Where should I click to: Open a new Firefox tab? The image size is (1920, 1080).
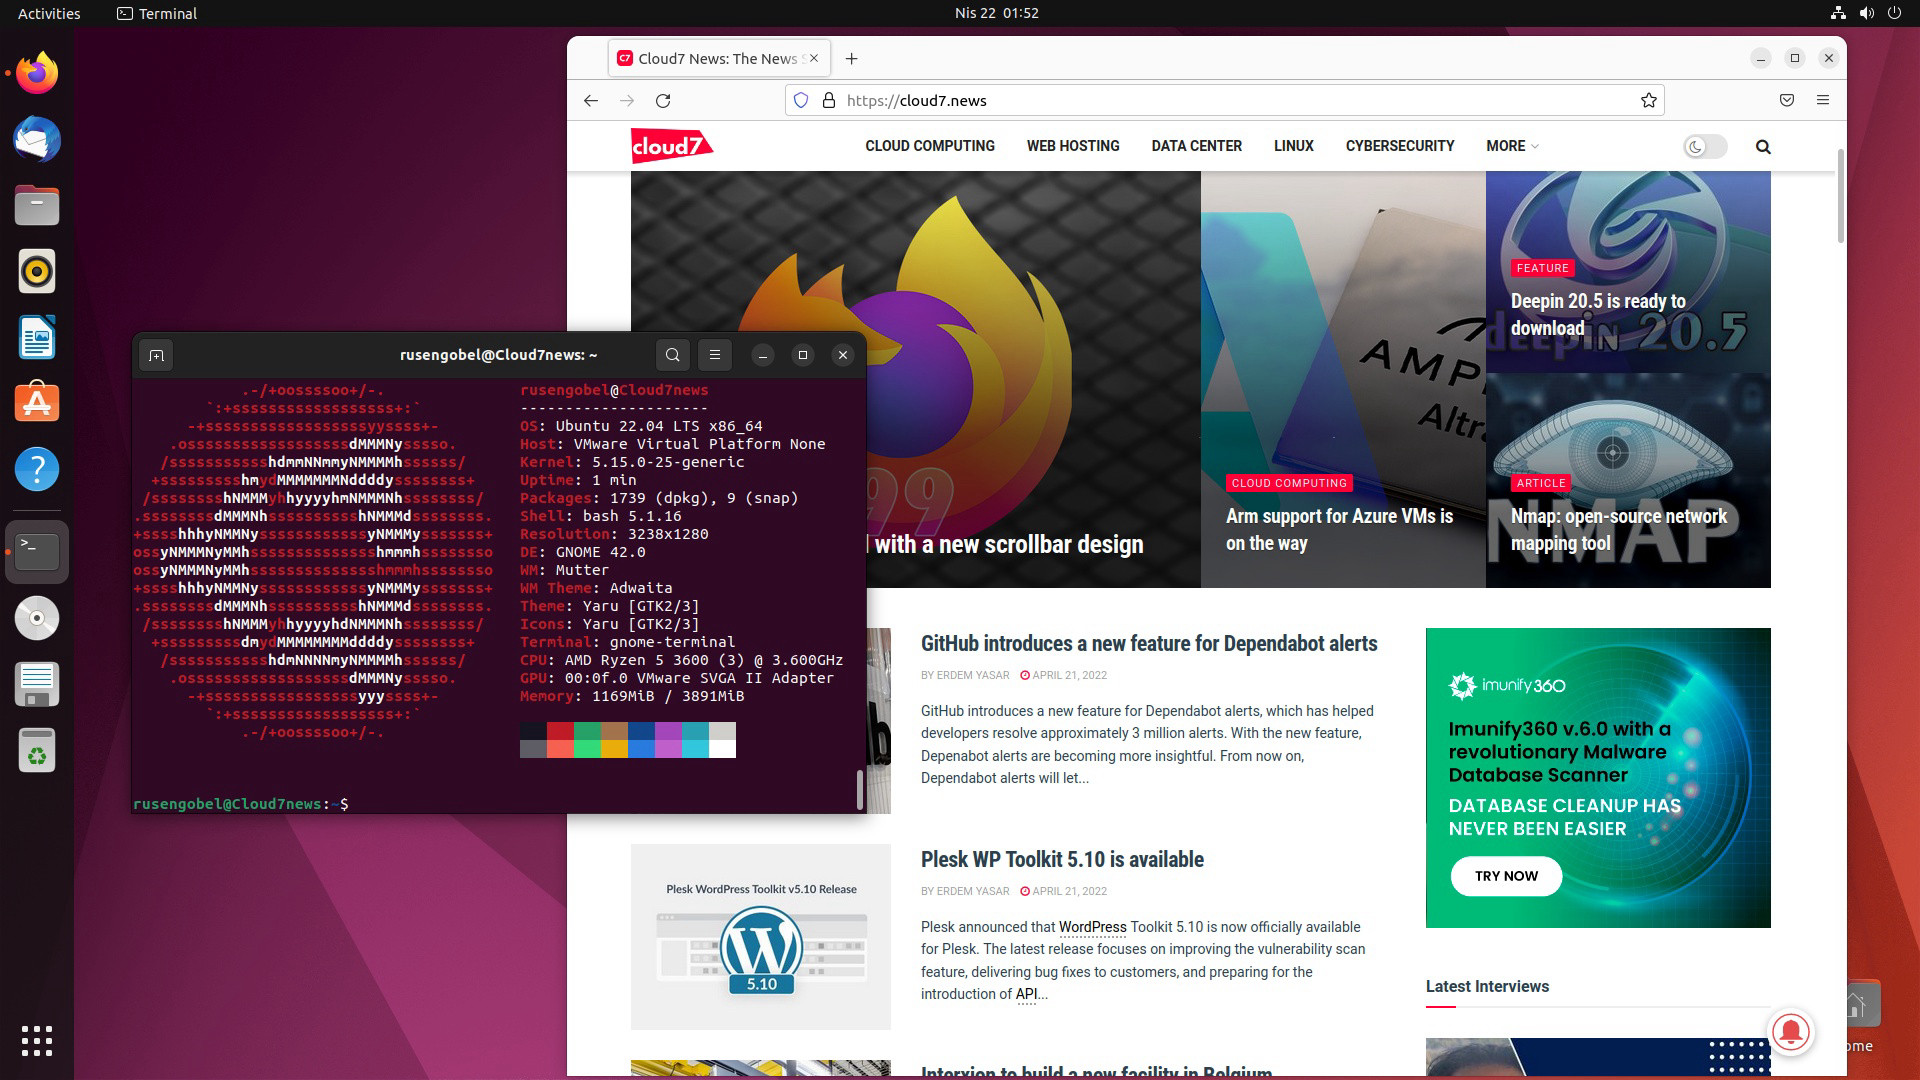point(852,58)
